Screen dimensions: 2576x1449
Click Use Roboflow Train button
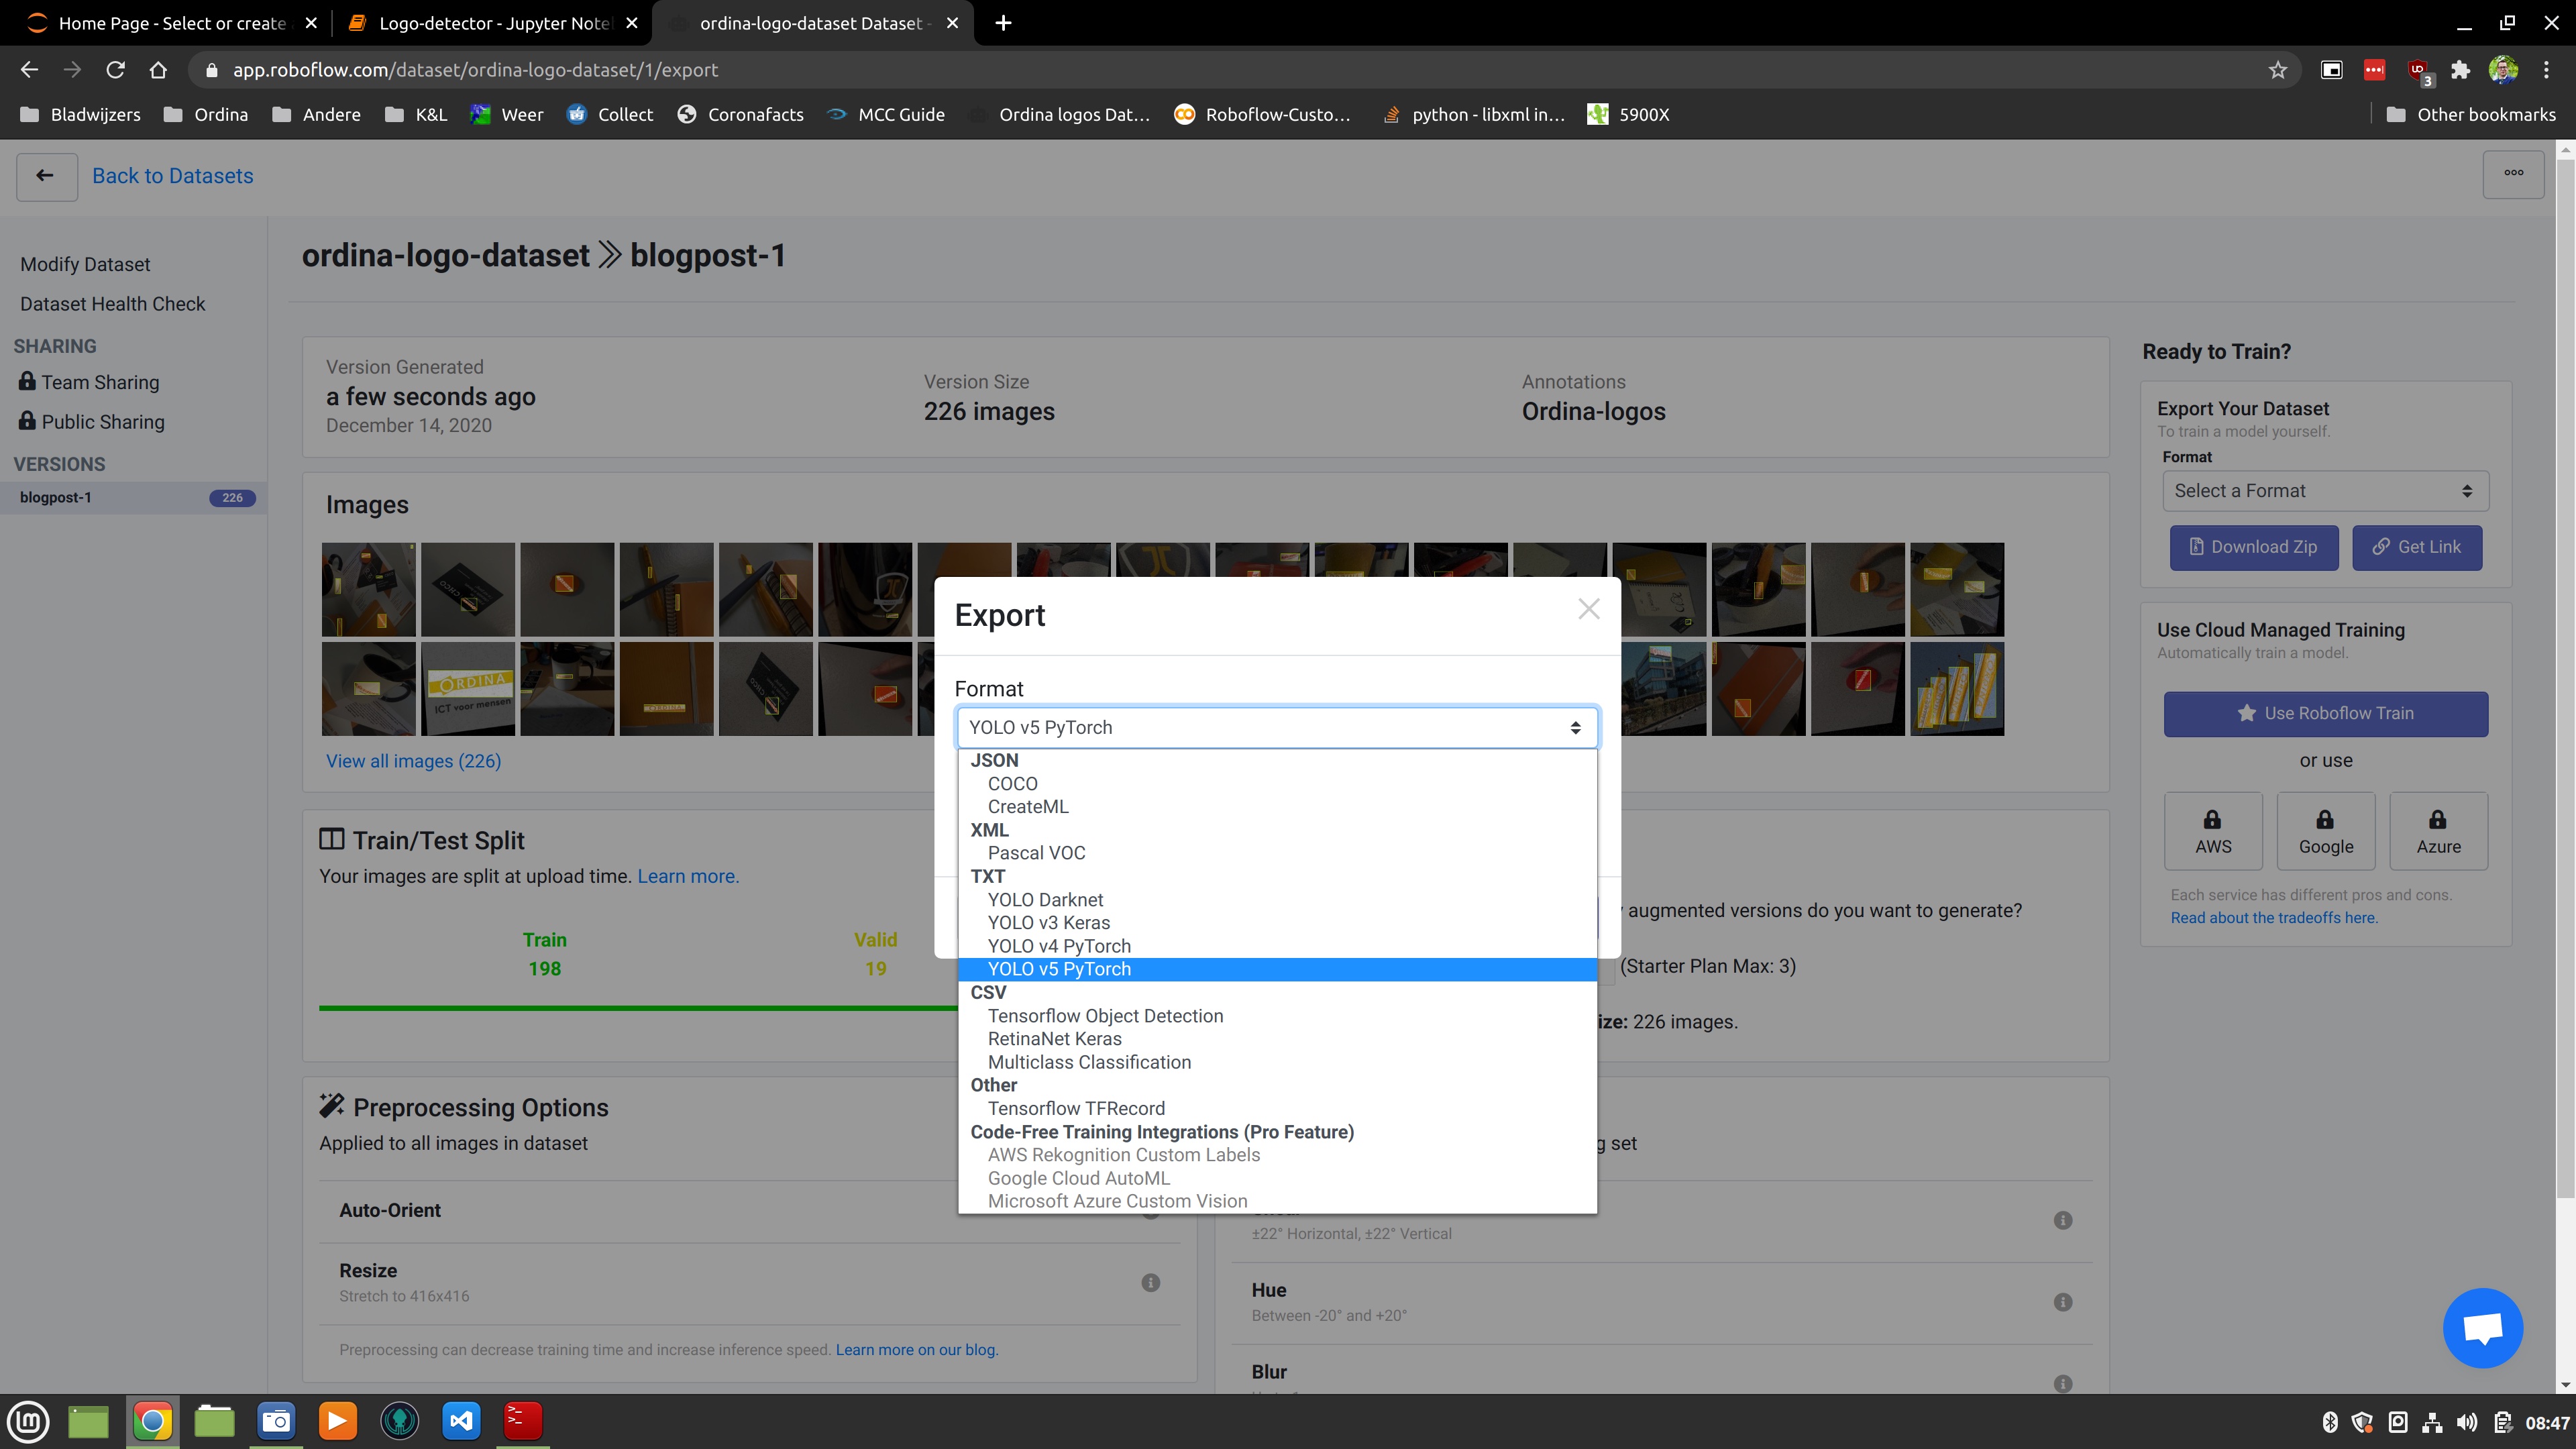click(2325, 713)
